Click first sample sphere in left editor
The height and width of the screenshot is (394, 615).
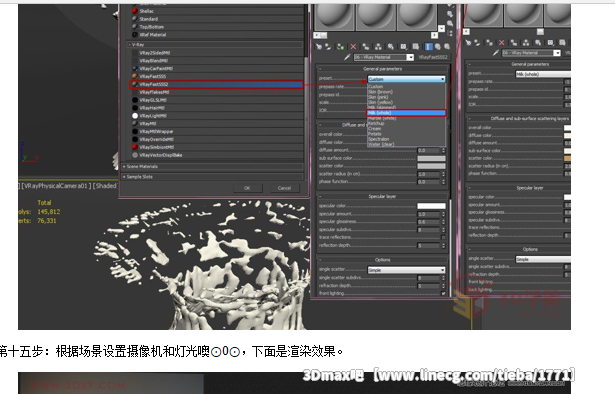[x=334, y=17]
